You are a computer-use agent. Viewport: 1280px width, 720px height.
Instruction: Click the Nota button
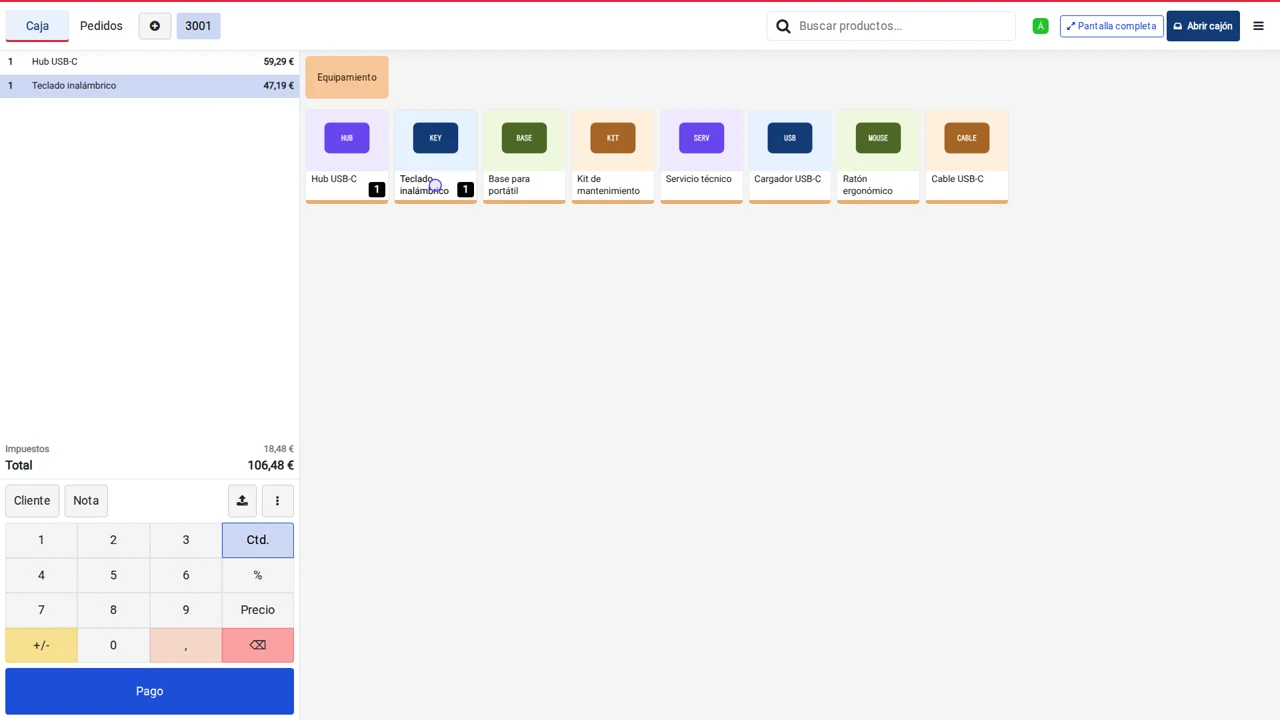point(86,501)
